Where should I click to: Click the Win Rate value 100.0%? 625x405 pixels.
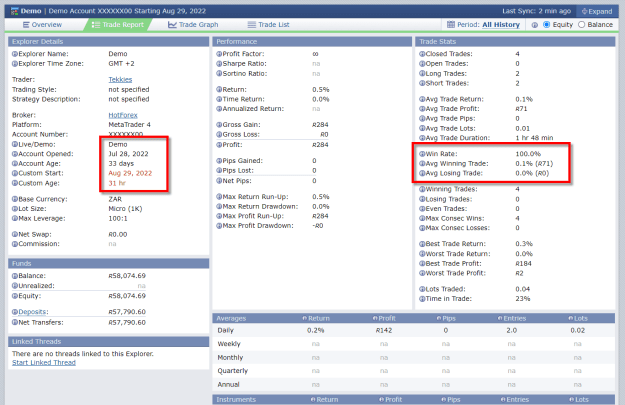pos(528,154)
